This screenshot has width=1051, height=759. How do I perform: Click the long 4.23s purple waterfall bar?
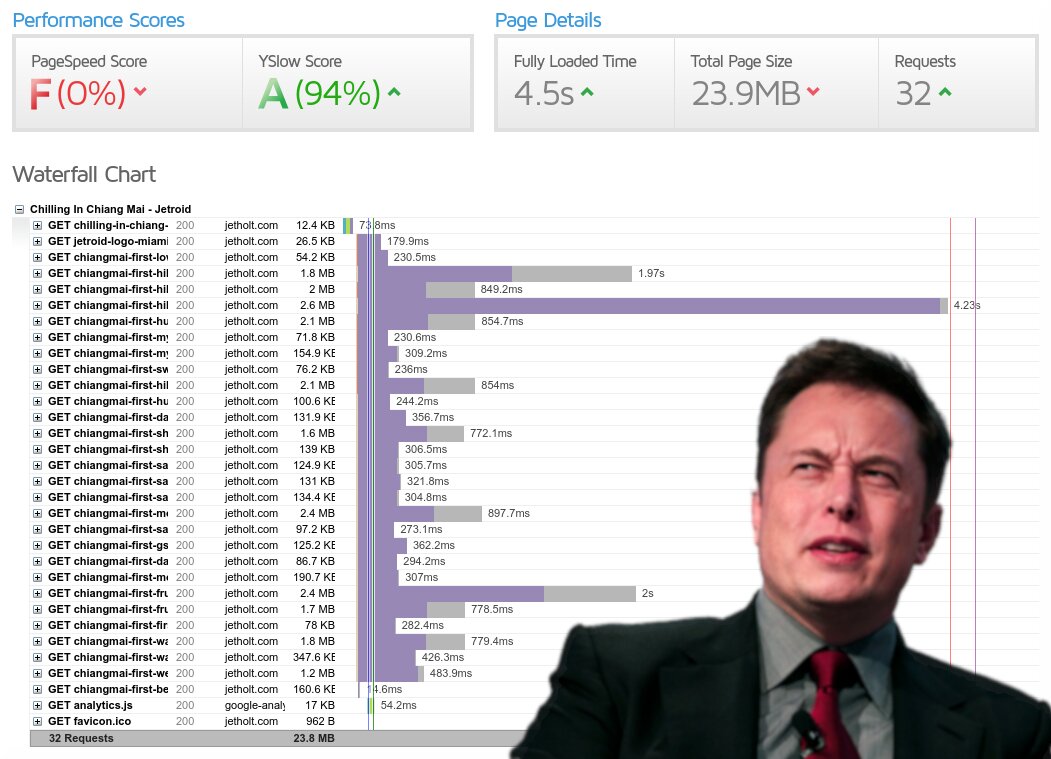click(650, 306)
